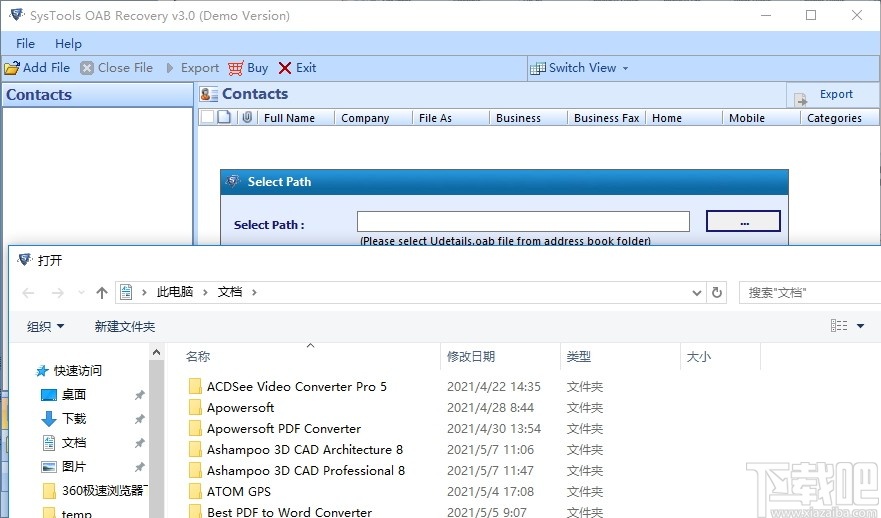Screen dimensions: 881x518
Task: Click the back arrow in open dialog
Action: (28, 293)
